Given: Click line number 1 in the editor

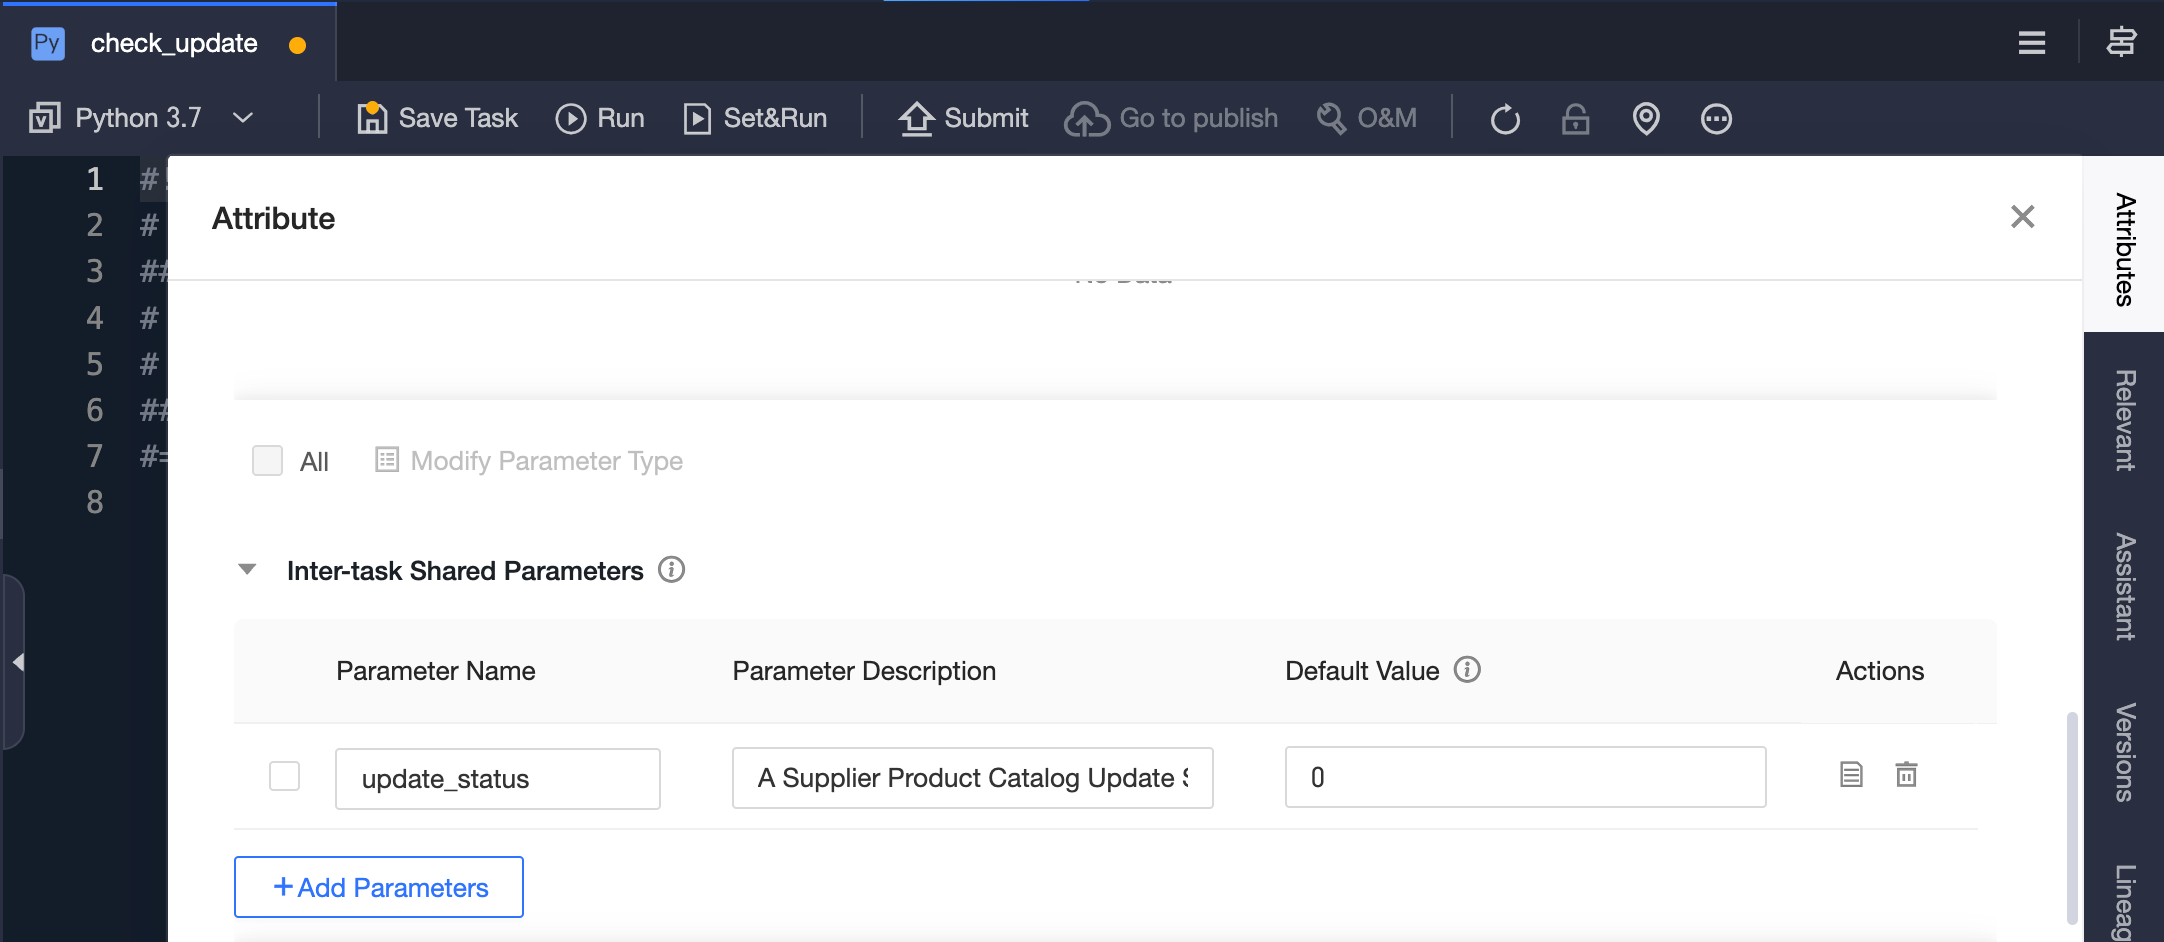Looking at the screenshot, I should point(95,178).
